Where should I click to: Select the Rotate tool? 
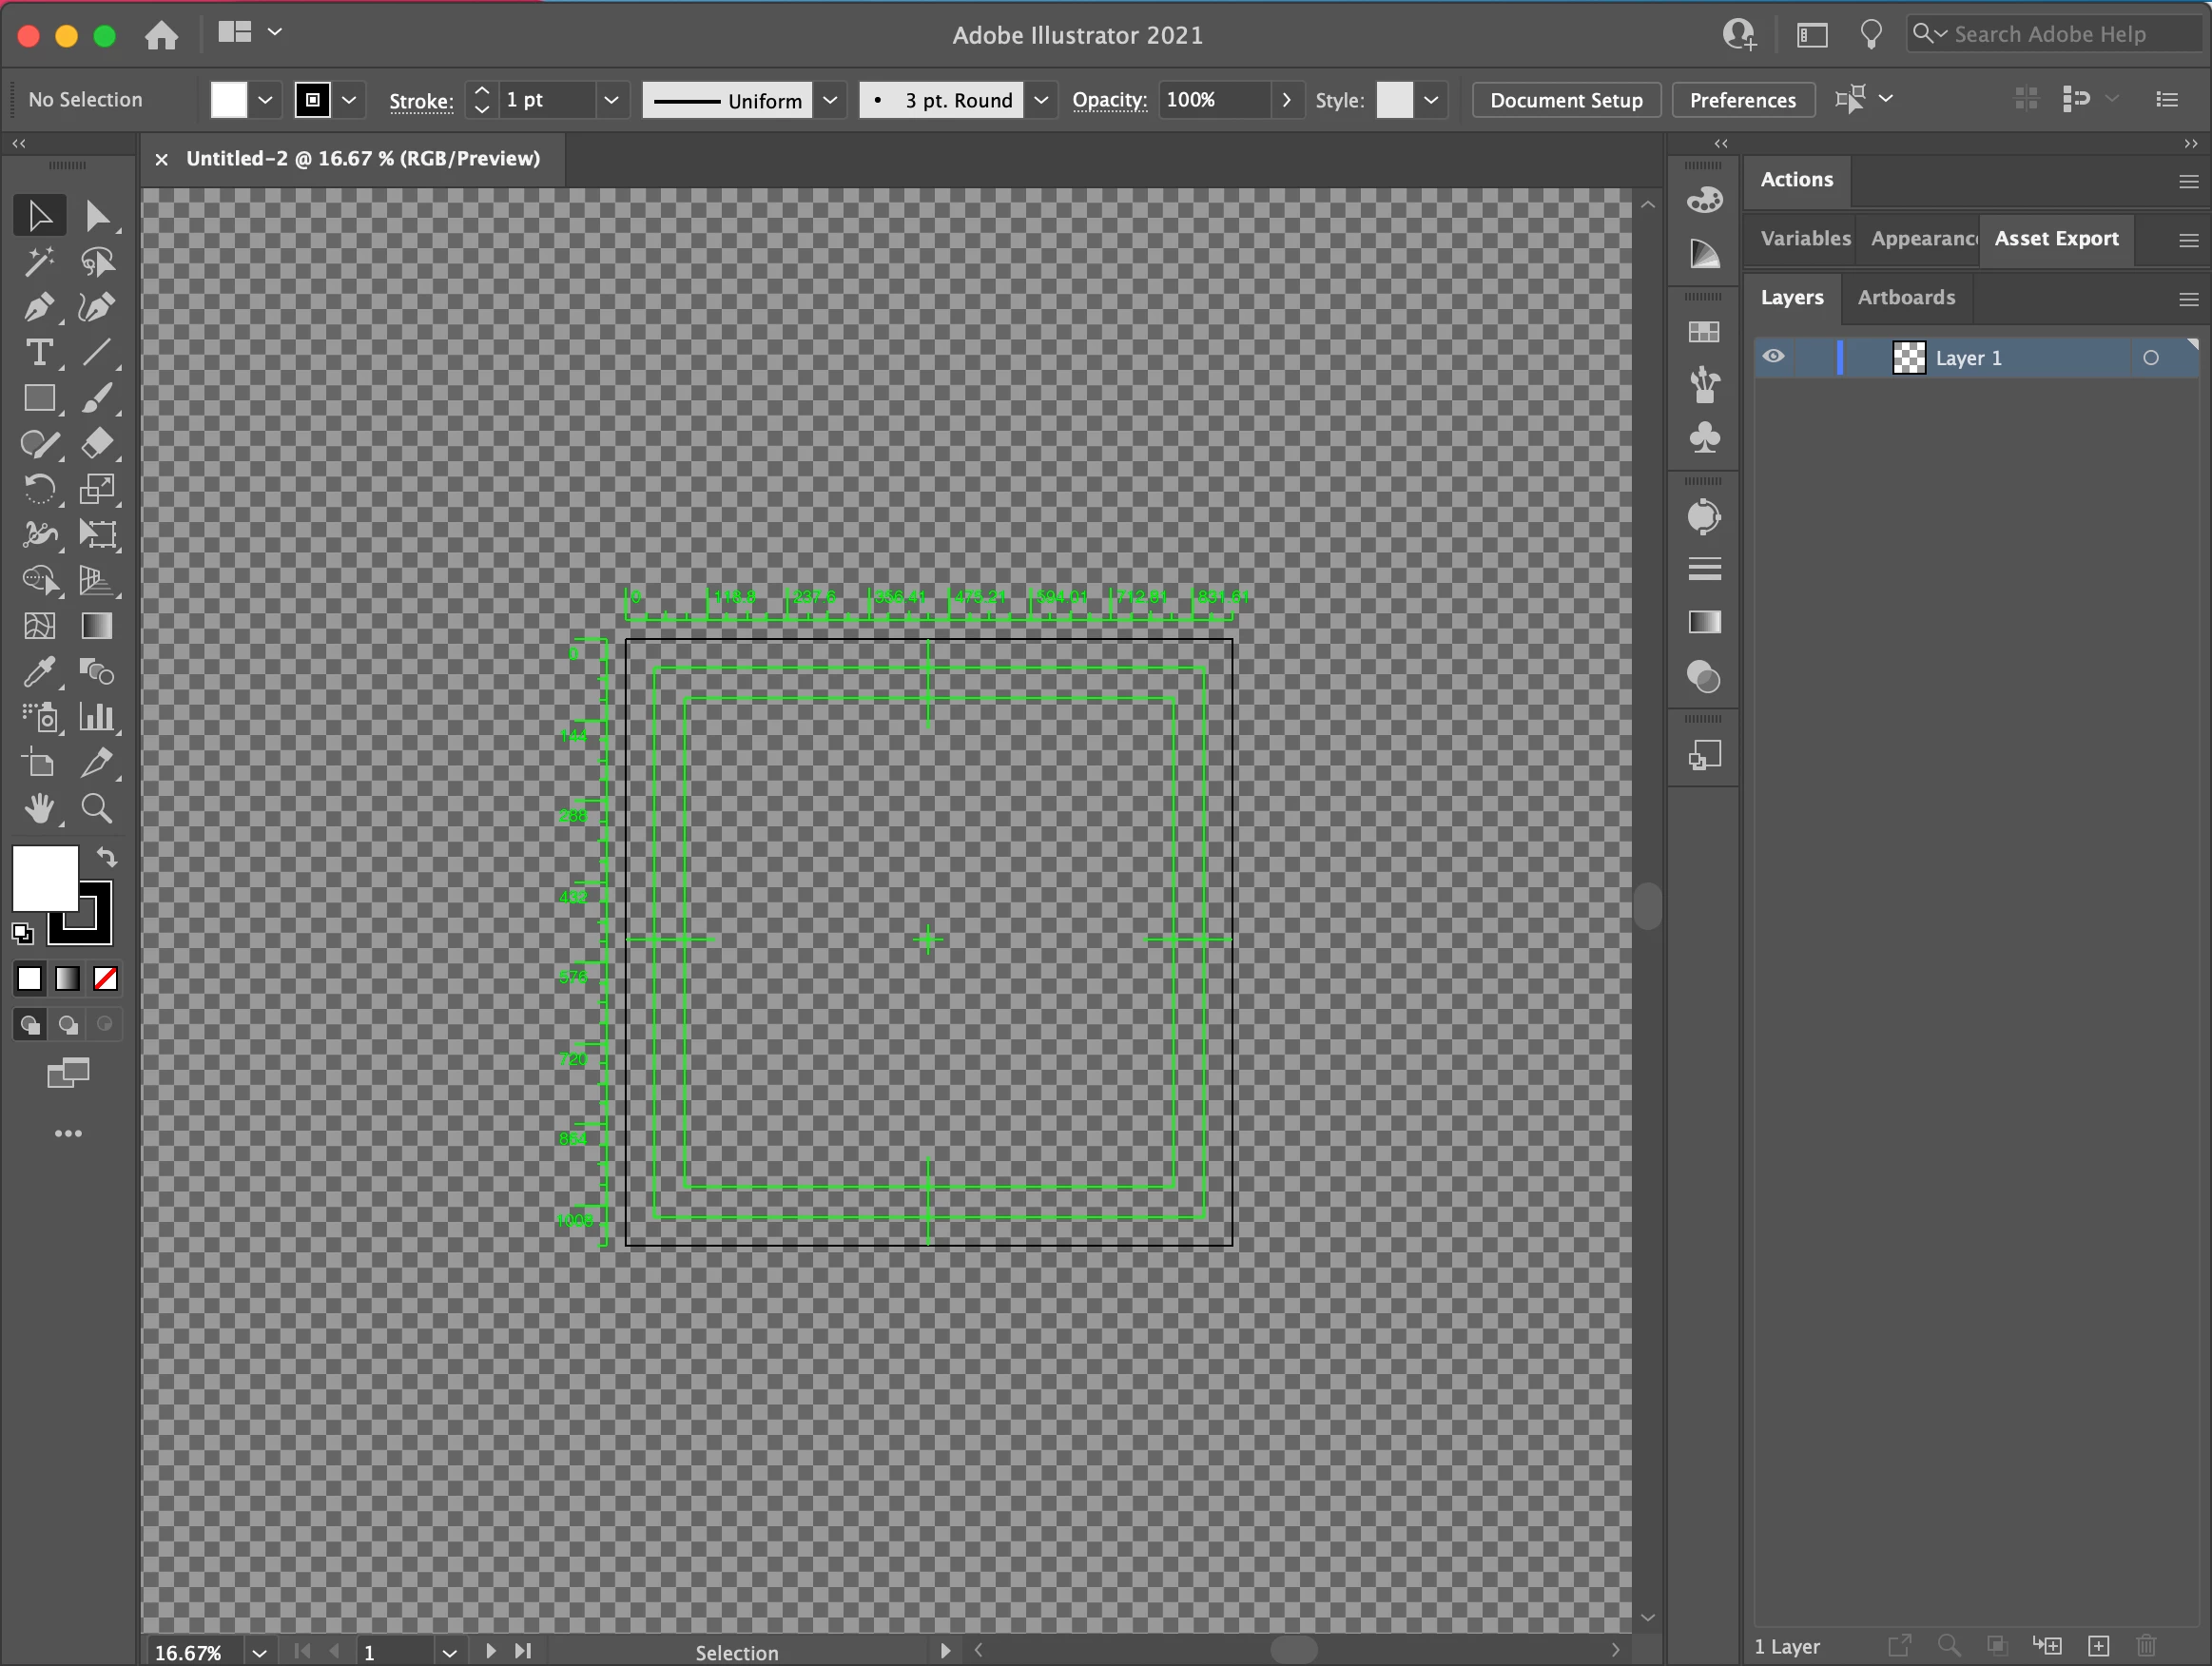tap(39, 489)
